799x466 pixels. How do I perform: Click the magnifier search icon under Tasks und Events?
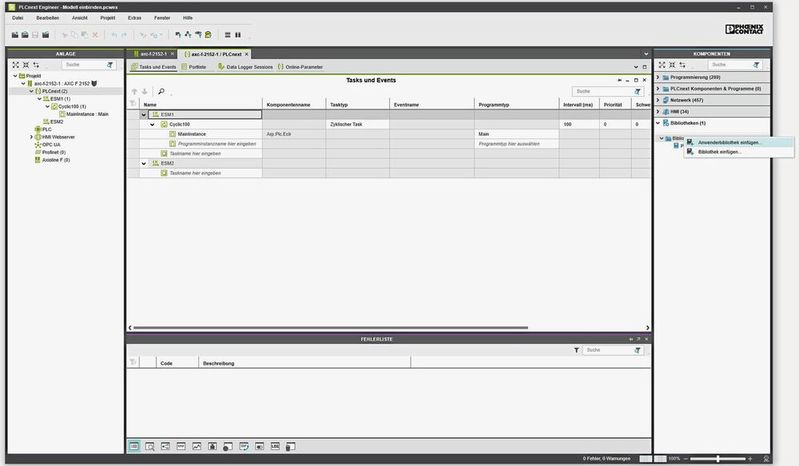[x=161, y=91]
